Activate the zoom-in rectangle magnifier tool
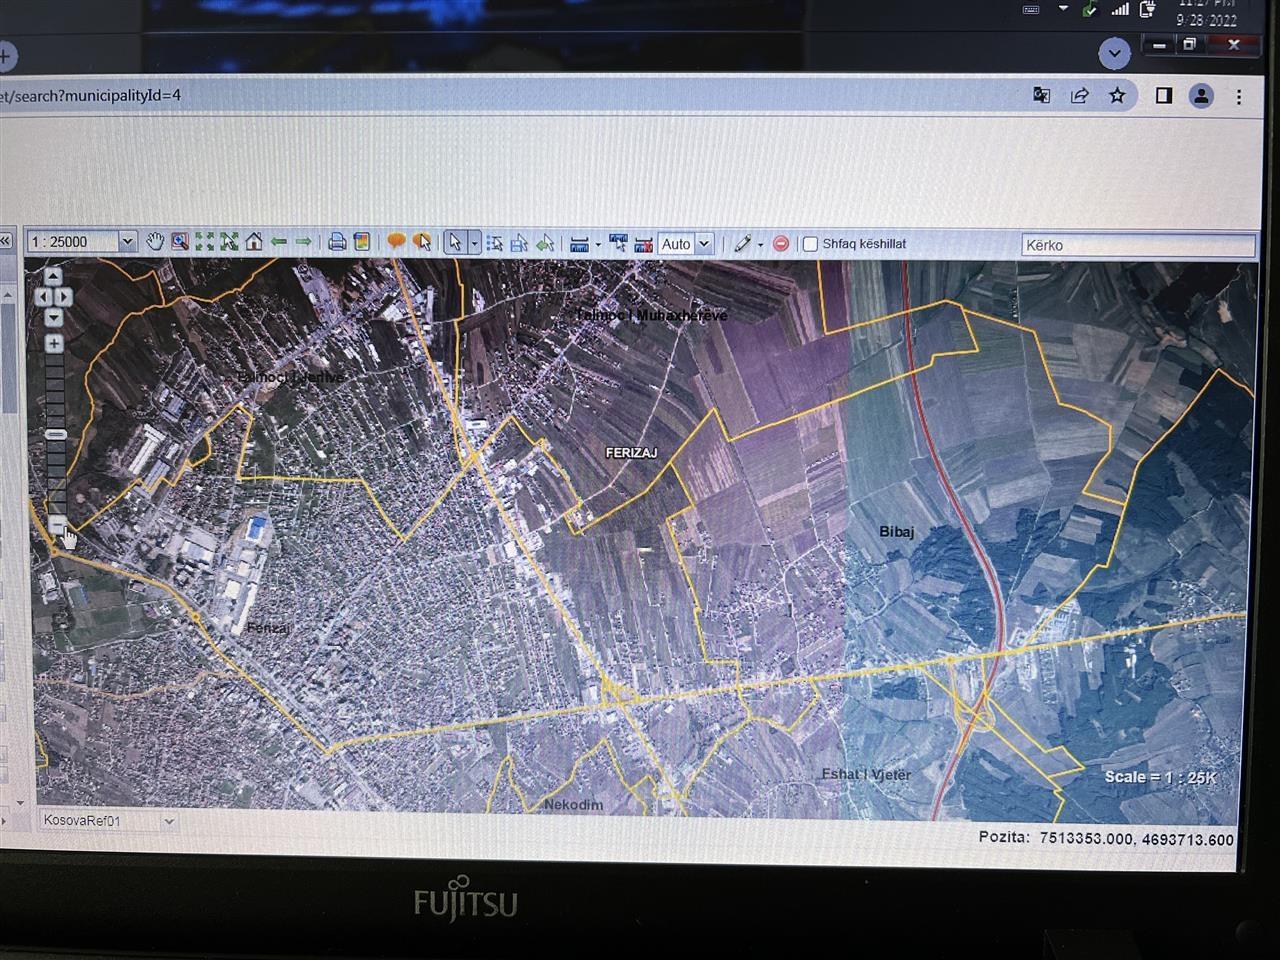The width and height of the screenshot is (1280, 960). click(x=180, y=242)
